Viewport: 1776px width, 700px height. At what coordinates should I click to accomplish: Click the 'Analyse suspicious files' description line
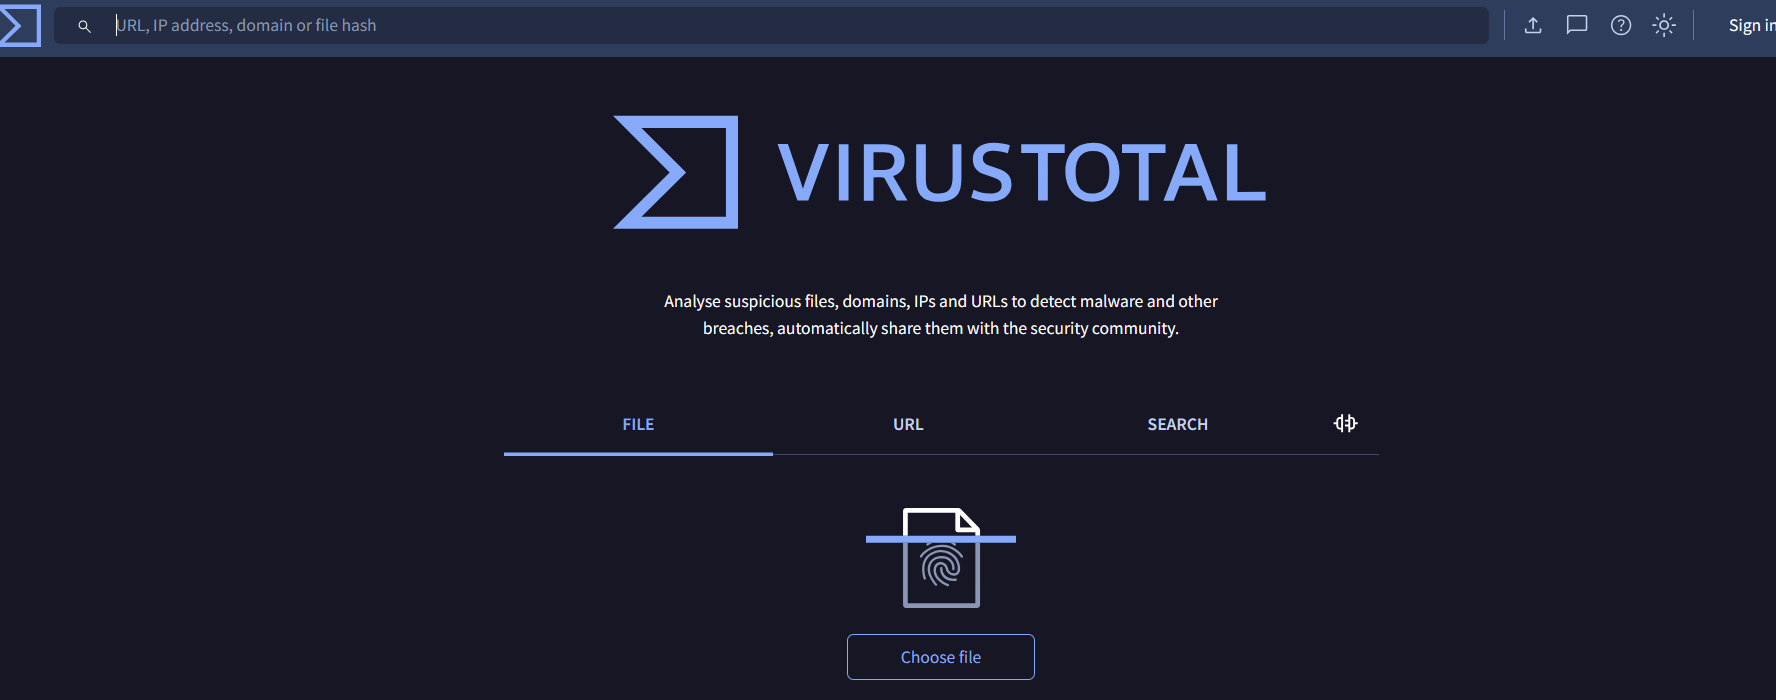(940, 301)
